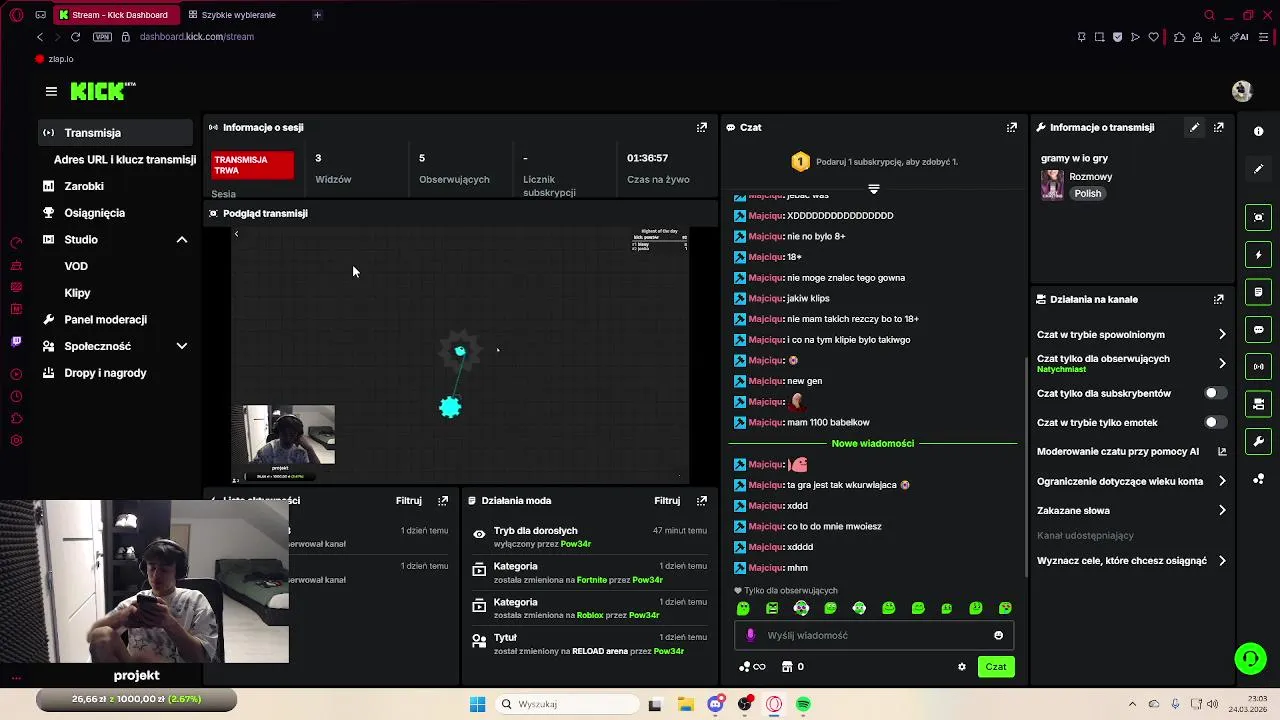Open Filtruj in the activity list panel

(408, 500)
